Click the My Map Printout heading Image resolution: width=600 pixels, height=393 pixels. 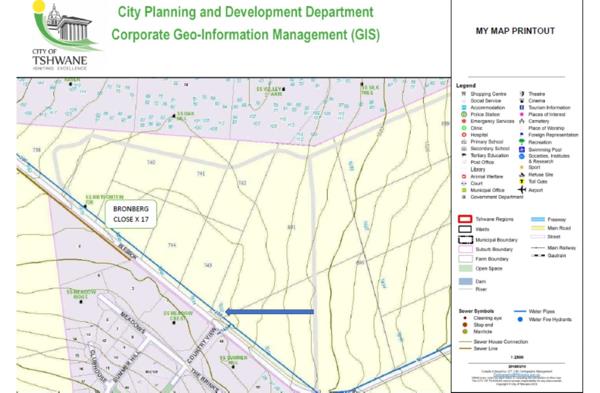[515, 31]
